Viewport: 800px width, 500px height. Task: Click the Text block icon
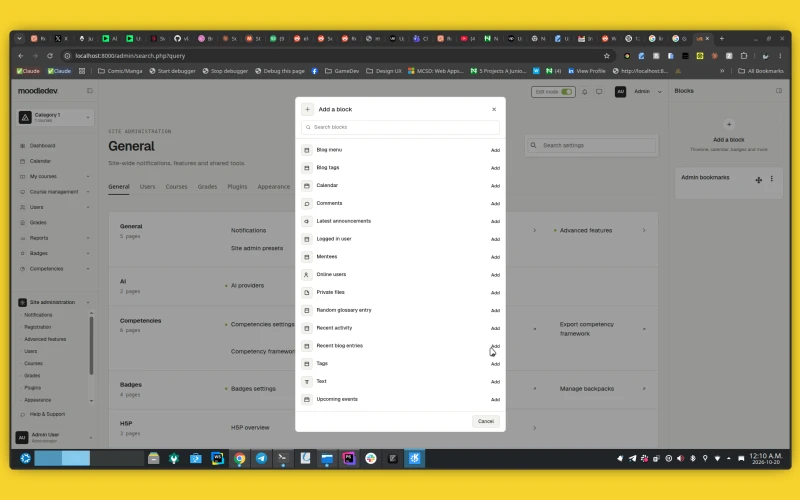[x=307, y=382]
